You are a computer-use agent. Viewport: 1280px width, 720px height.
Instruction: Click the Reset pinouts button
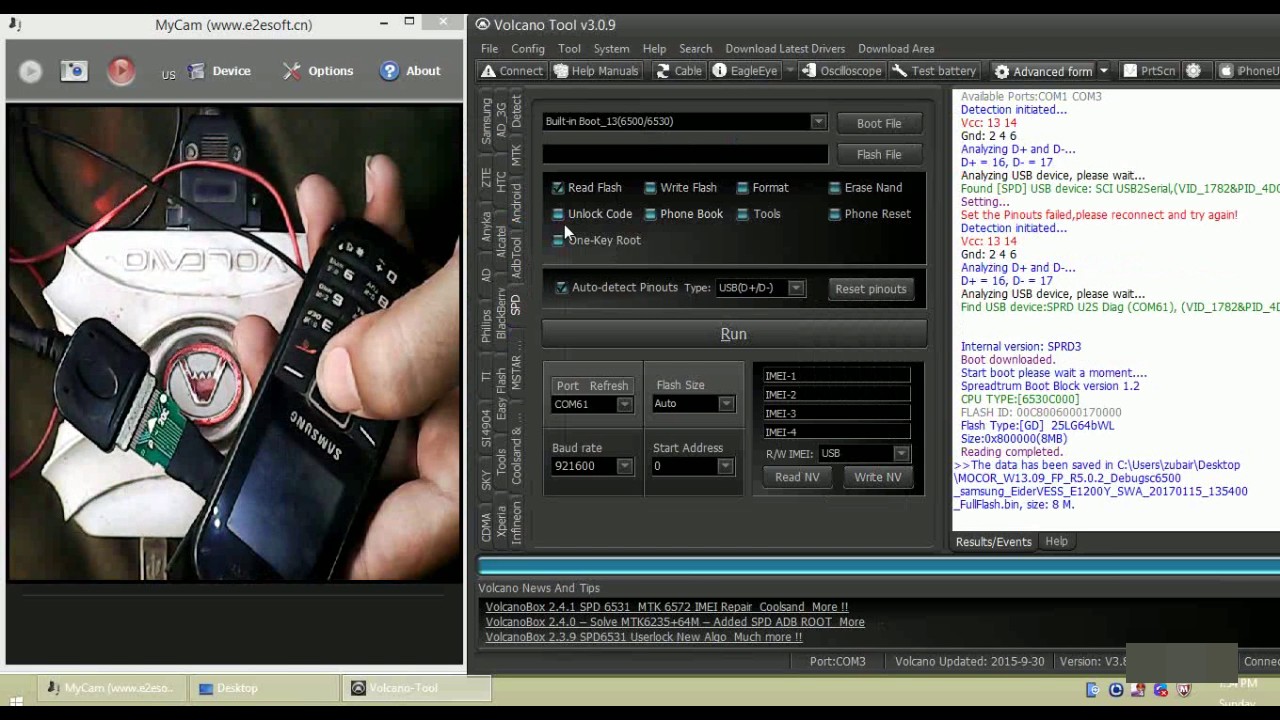pos(871,289)
